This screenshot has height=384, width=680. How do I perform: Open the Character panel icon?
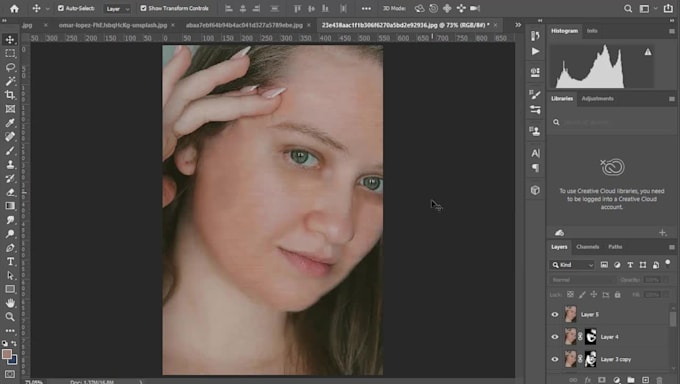pyautogui.click(x=535, y=153)
